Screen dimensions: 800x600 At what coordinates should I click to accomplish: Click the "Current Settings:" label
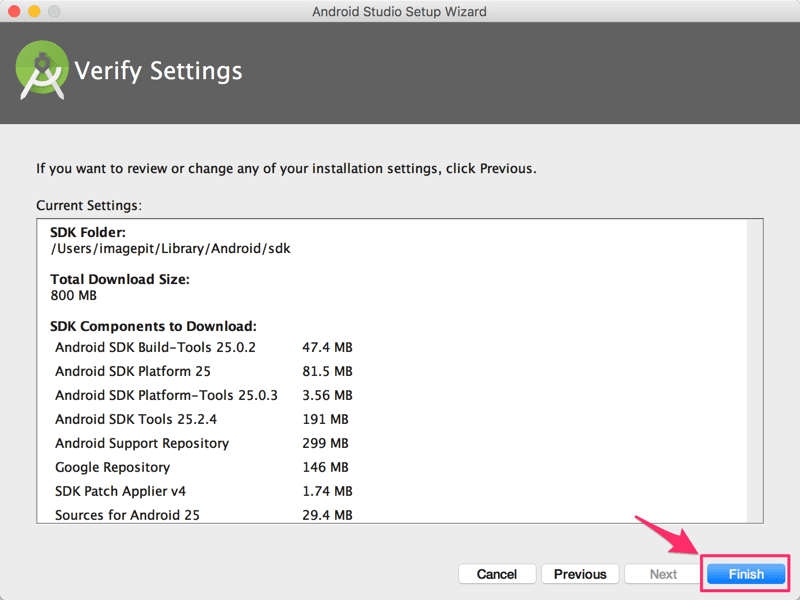point(89,205)
